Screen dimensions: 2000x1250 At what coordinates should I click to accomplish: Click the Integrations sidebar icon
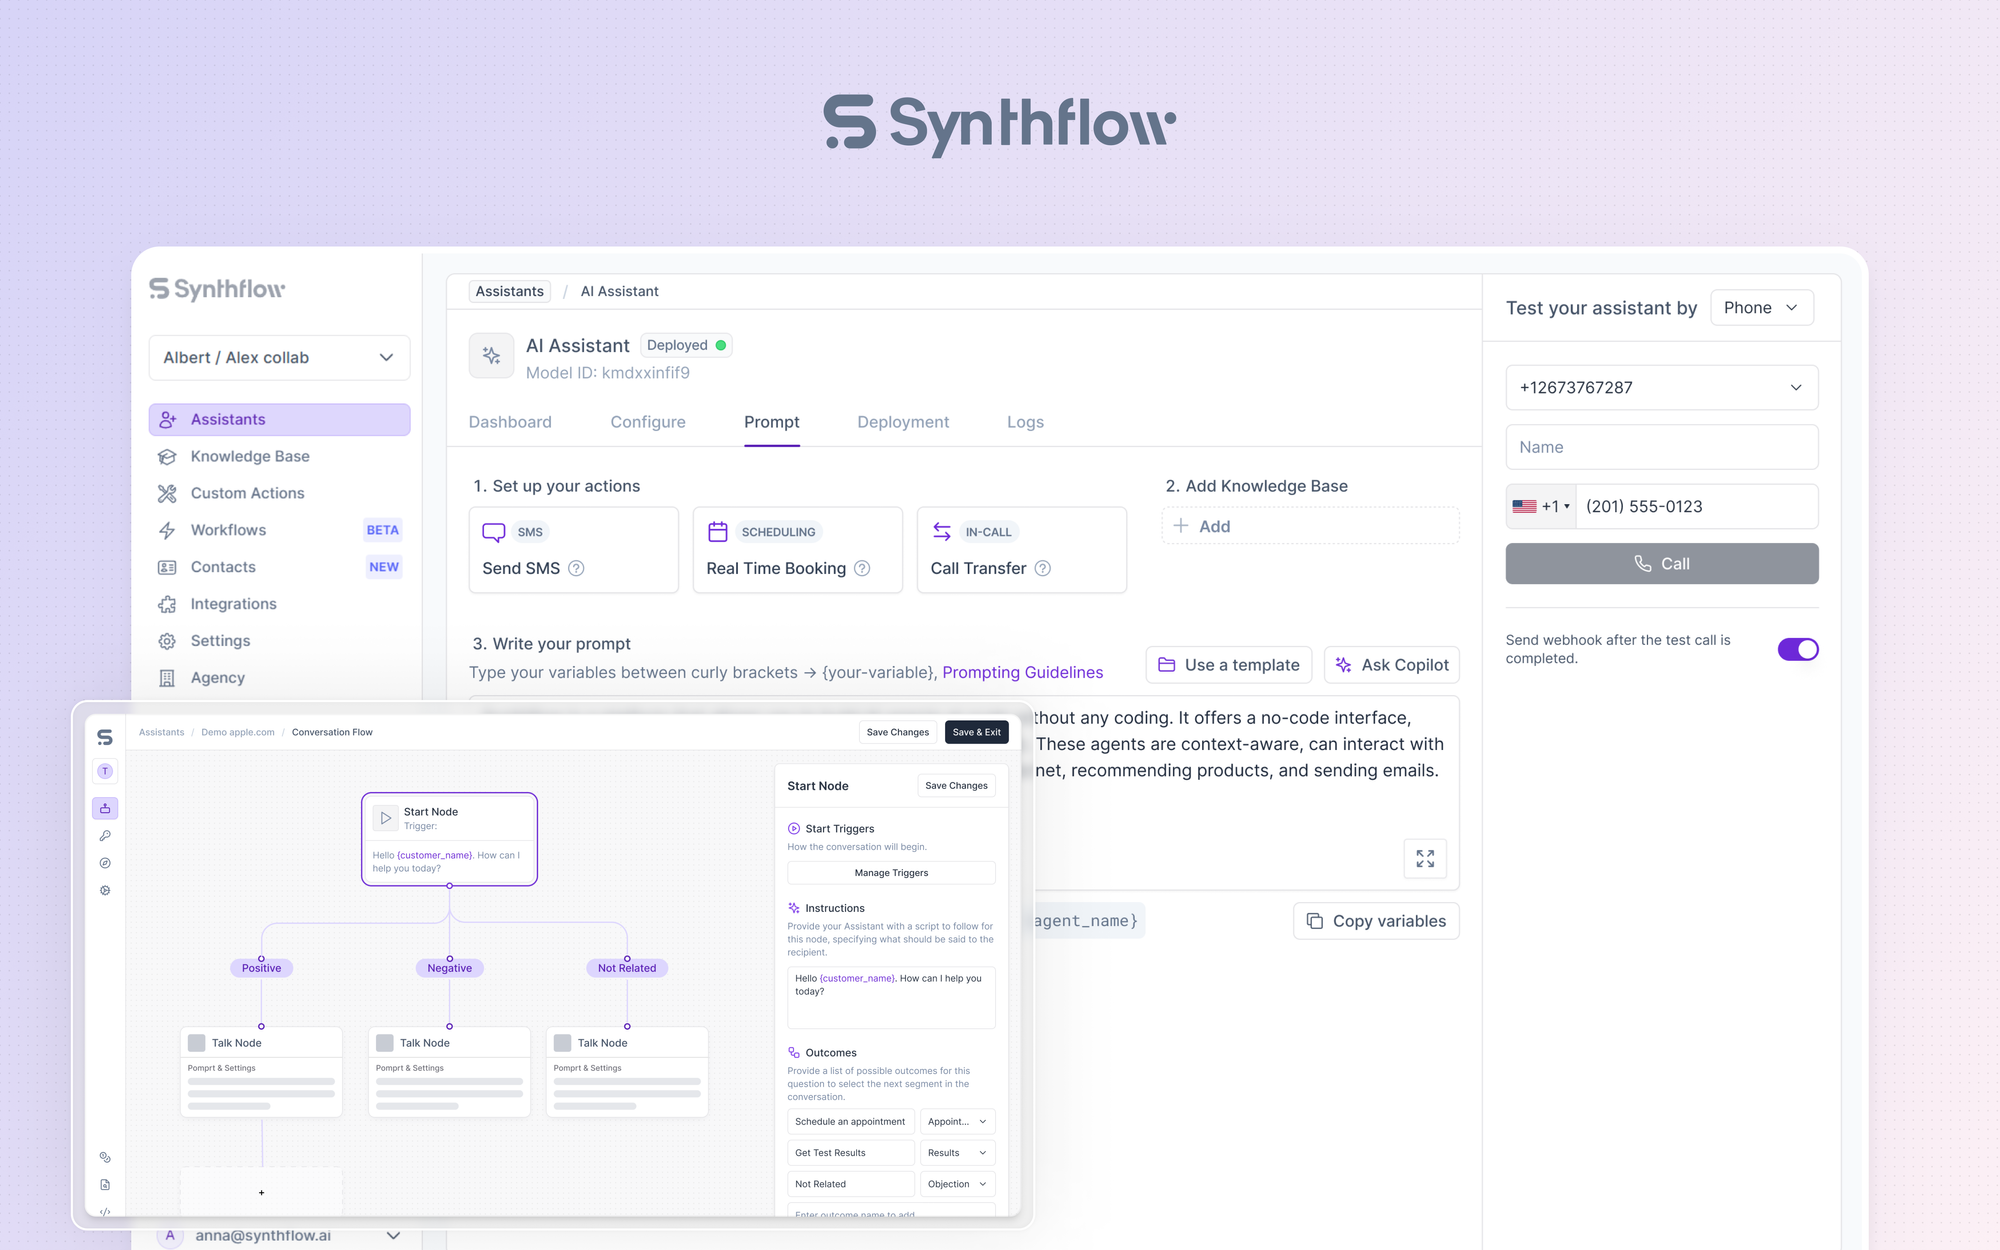pyautogui.click(x=168, y=603)
